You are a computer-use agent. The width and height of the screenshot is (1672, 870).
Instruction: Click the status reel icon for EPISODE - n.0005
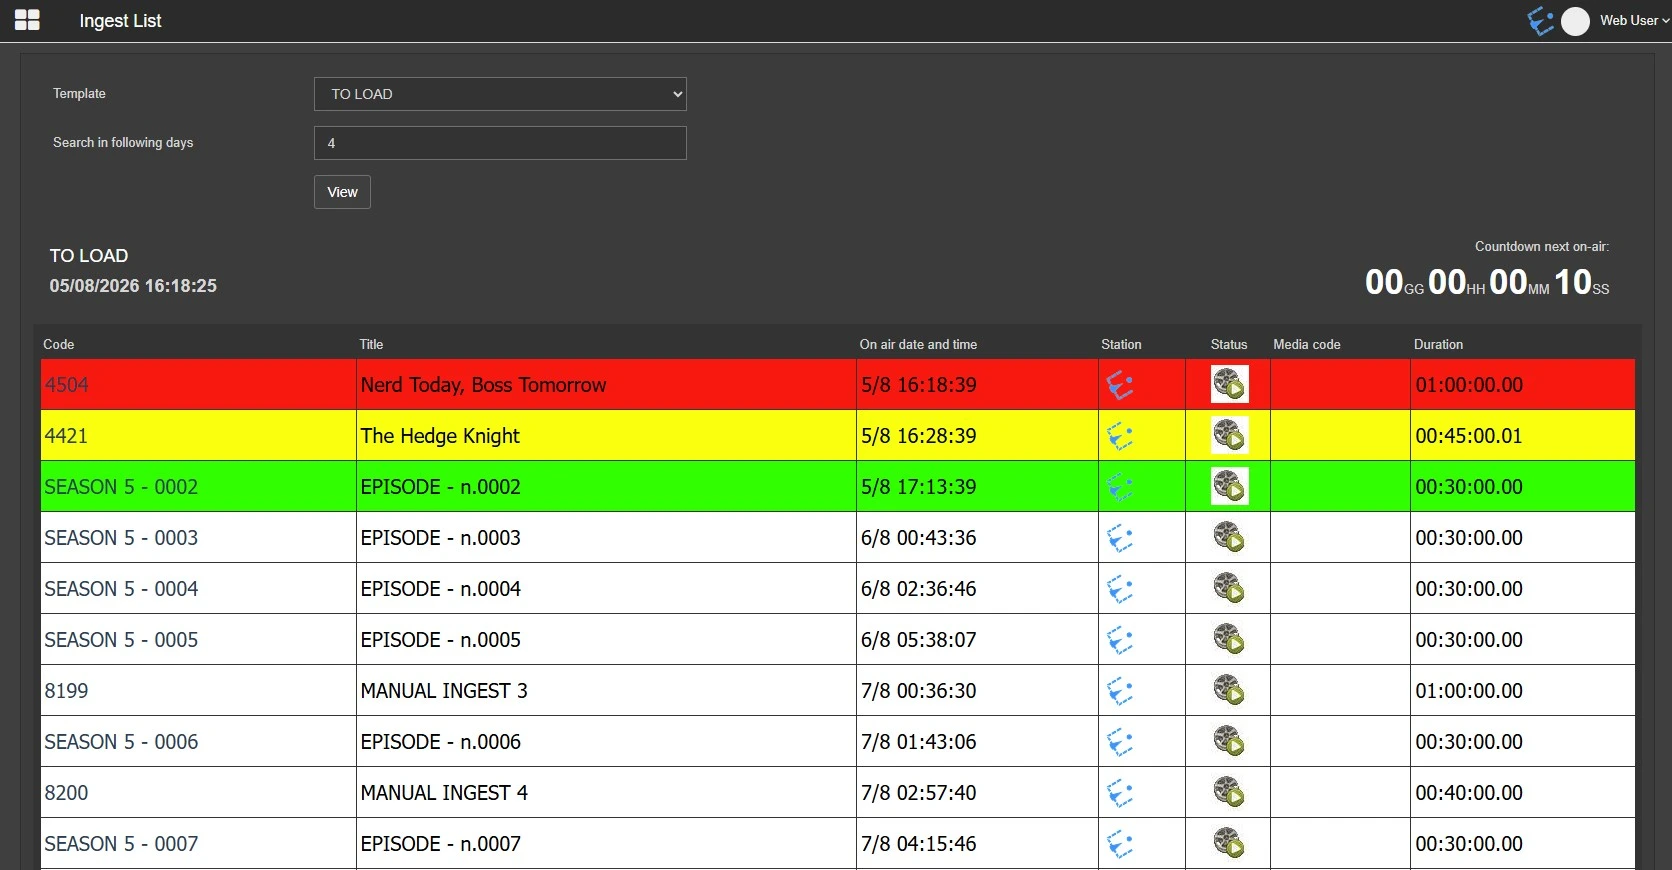tap(1229, 640)
